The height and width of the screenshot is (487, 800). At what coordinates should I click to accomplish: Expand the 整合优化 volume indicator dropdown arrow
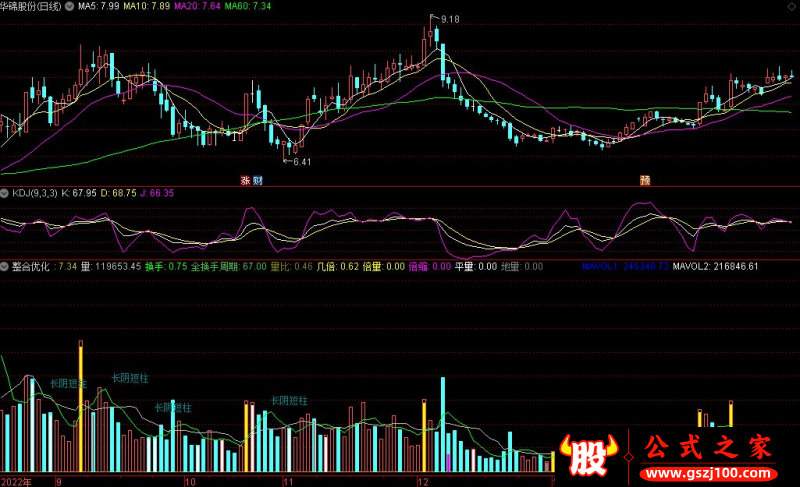point(5,266)
